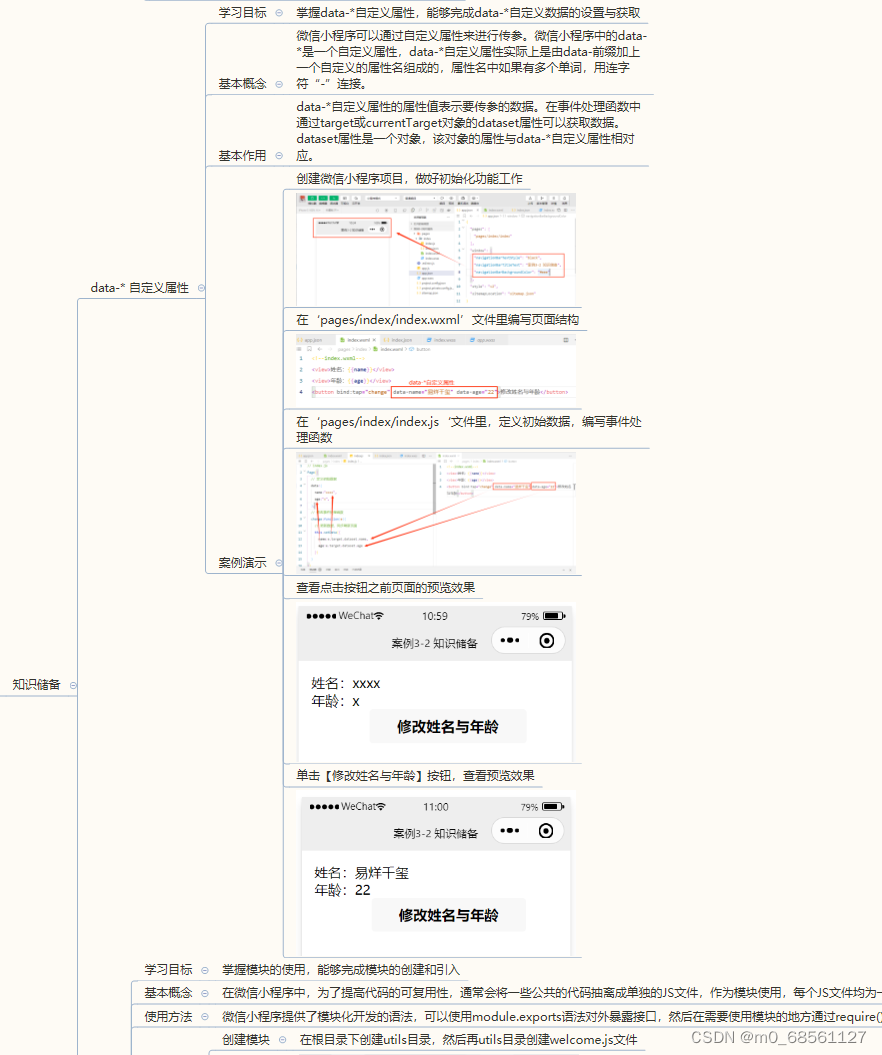This screenshot has width=882, height=1055.
Task: Collapse the data-* 自定义属性 branch toggle
Action: click(x=201, y=288)
